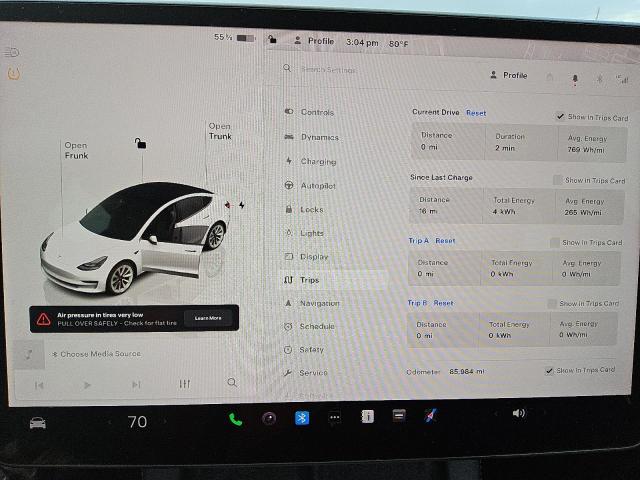Open the info manual app icon
Screen dimensions: 640x480
(367, 416)
